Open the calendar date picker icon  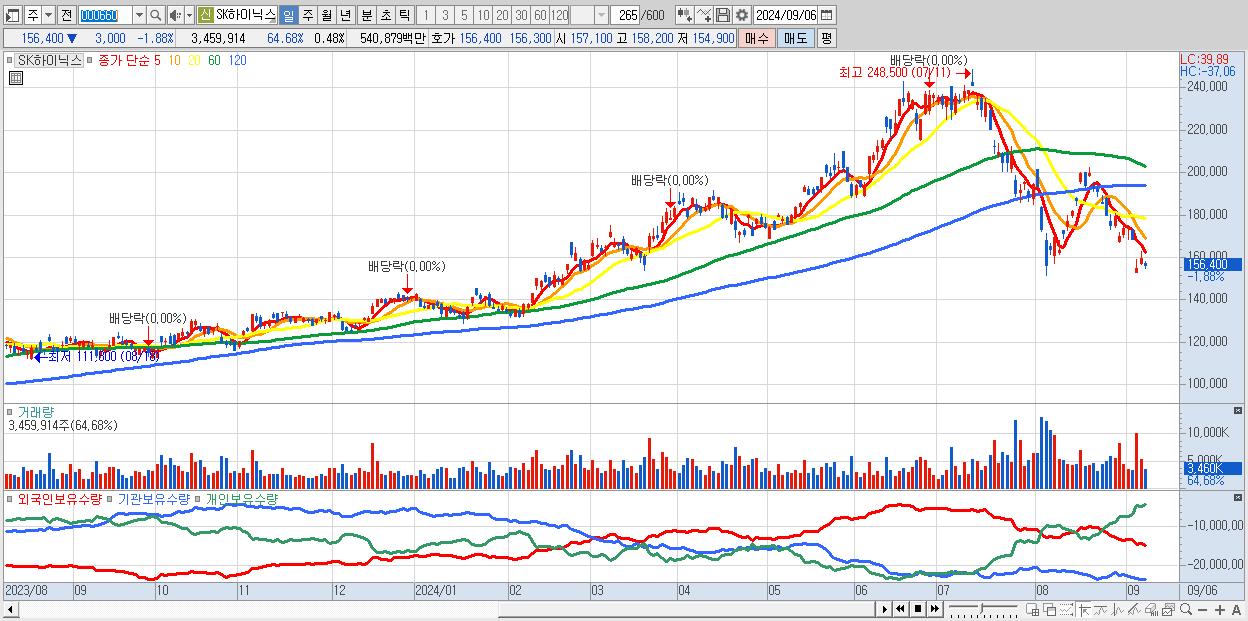829,15
